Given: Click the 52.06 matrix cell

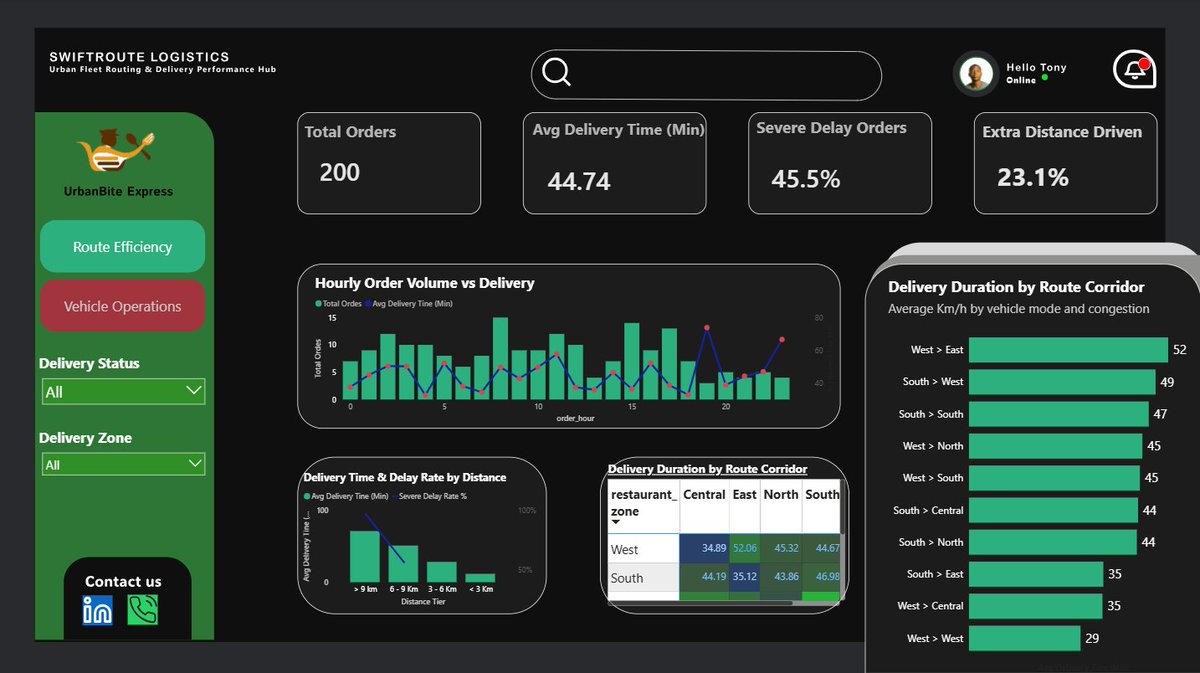Looking at the screenshot, I should [745, 549].
